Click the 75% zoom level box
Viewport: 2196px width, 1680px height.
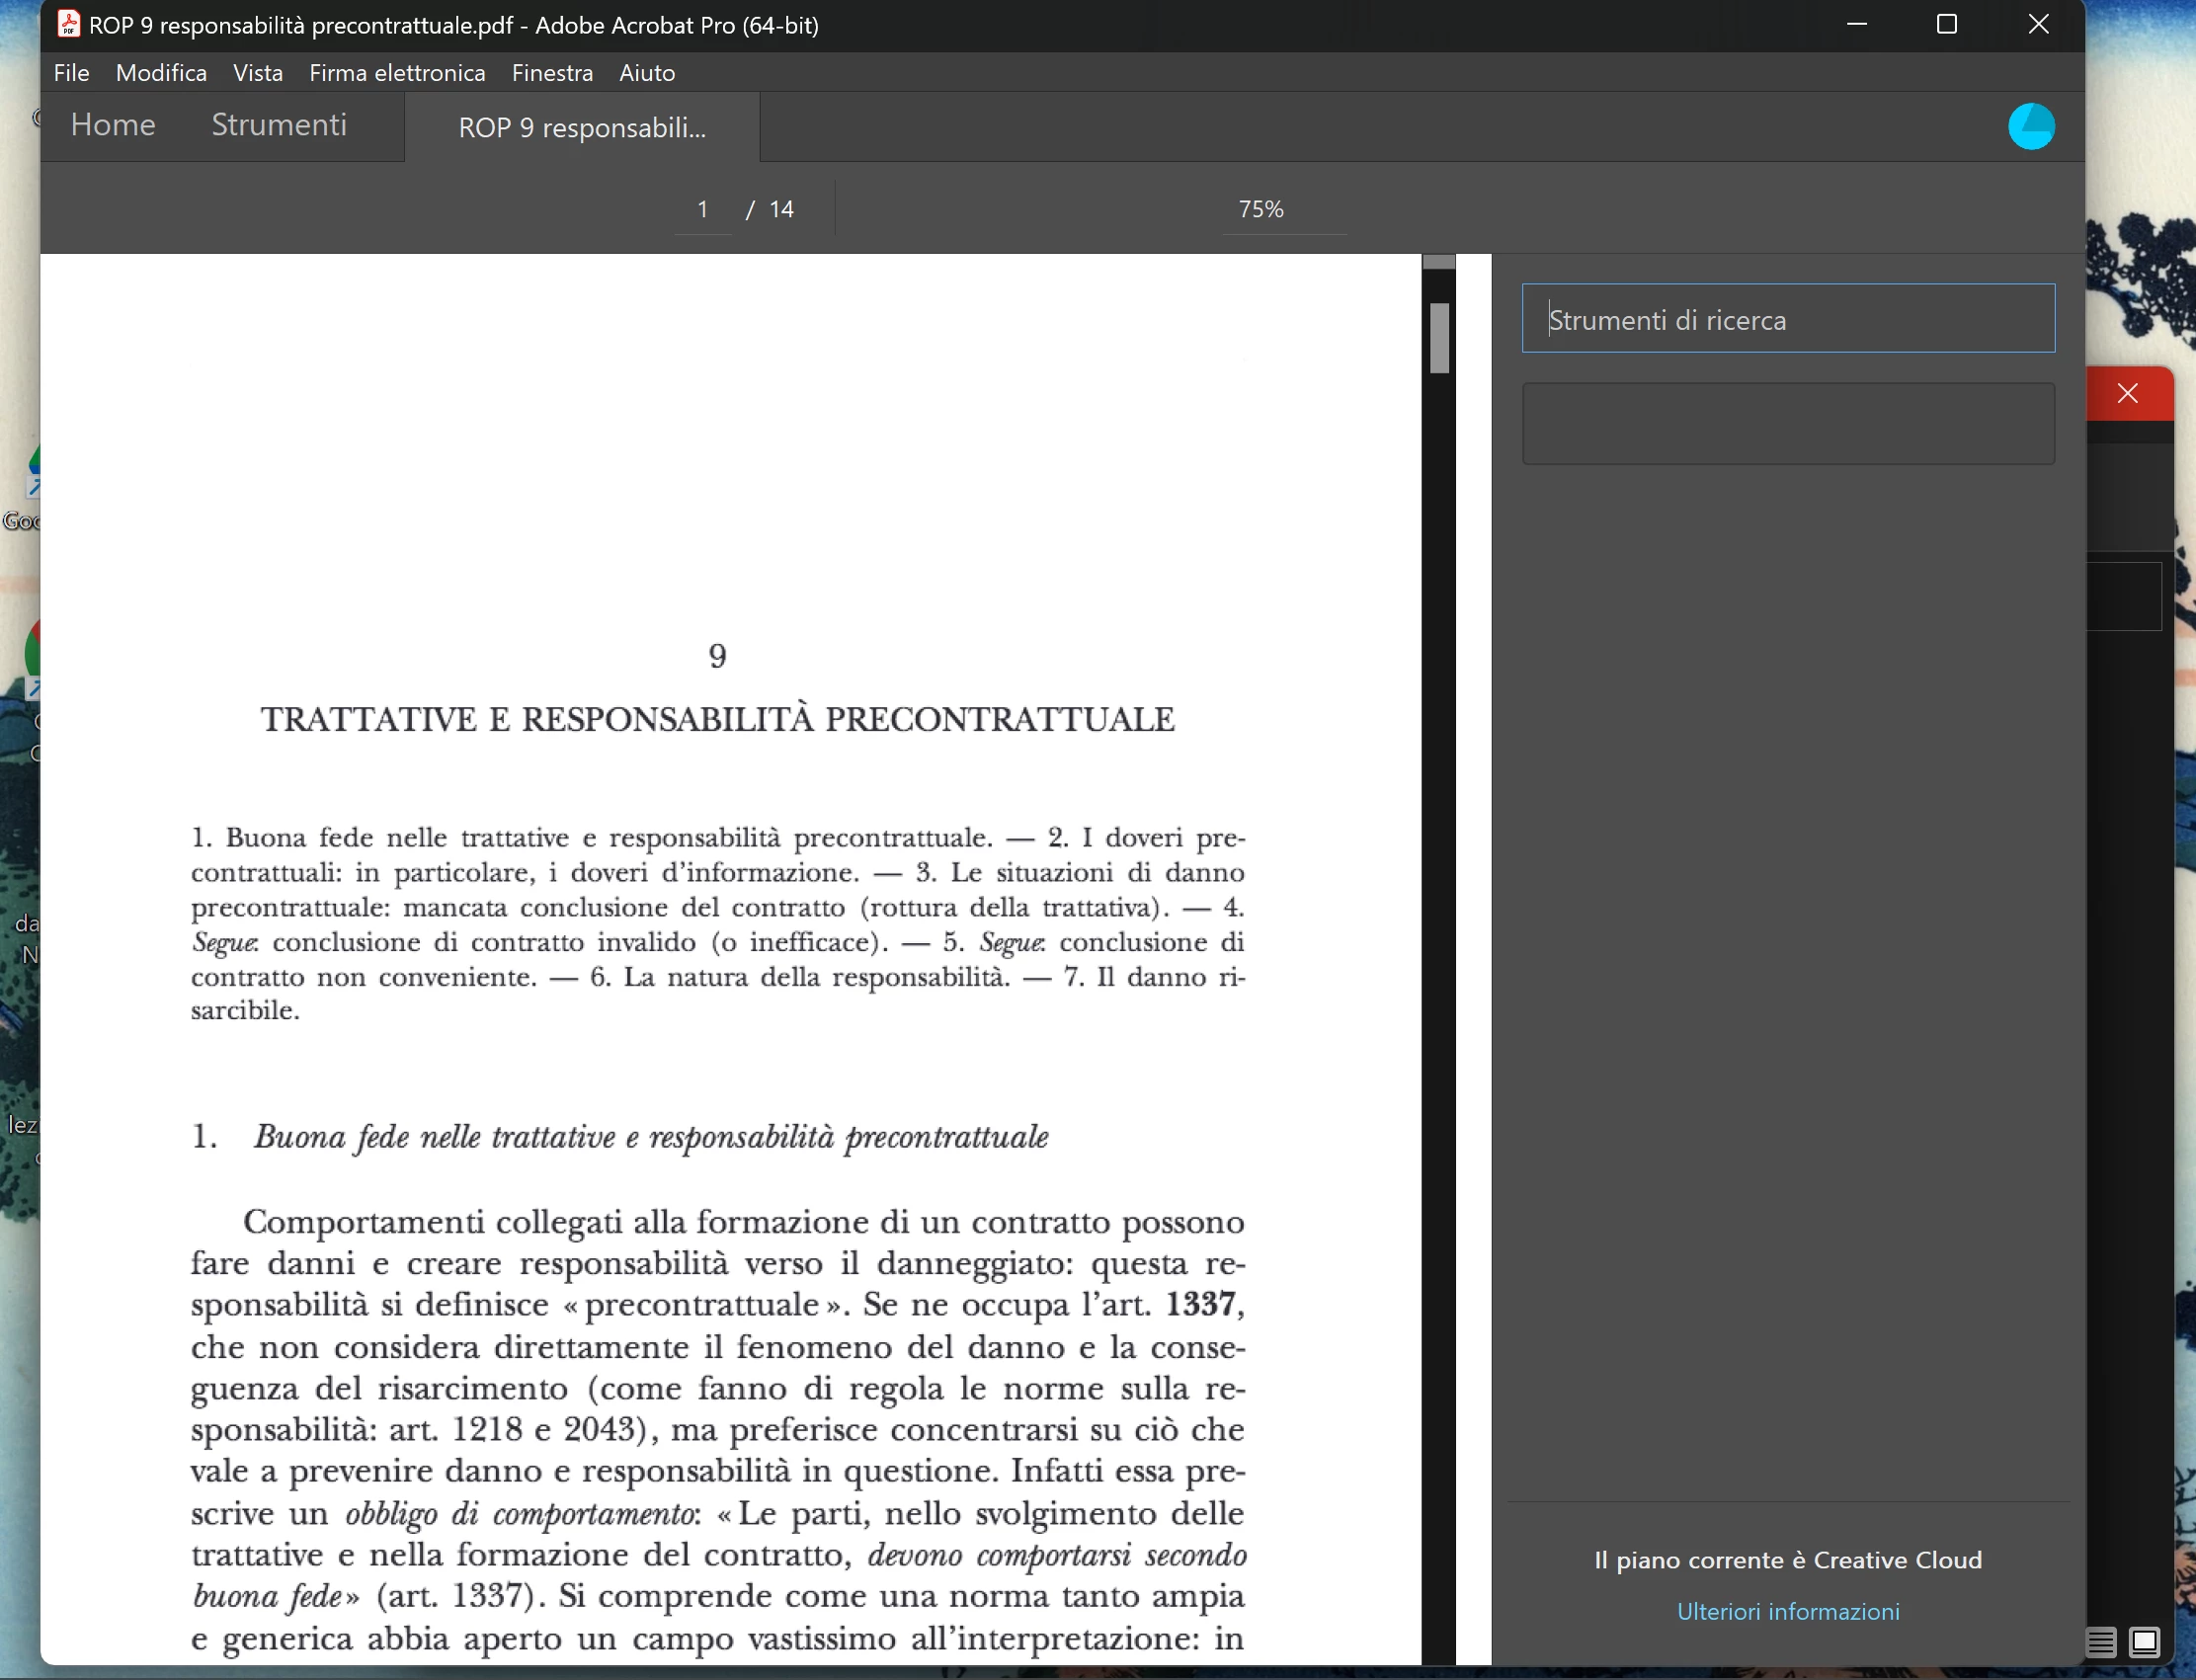point(1261,209)
